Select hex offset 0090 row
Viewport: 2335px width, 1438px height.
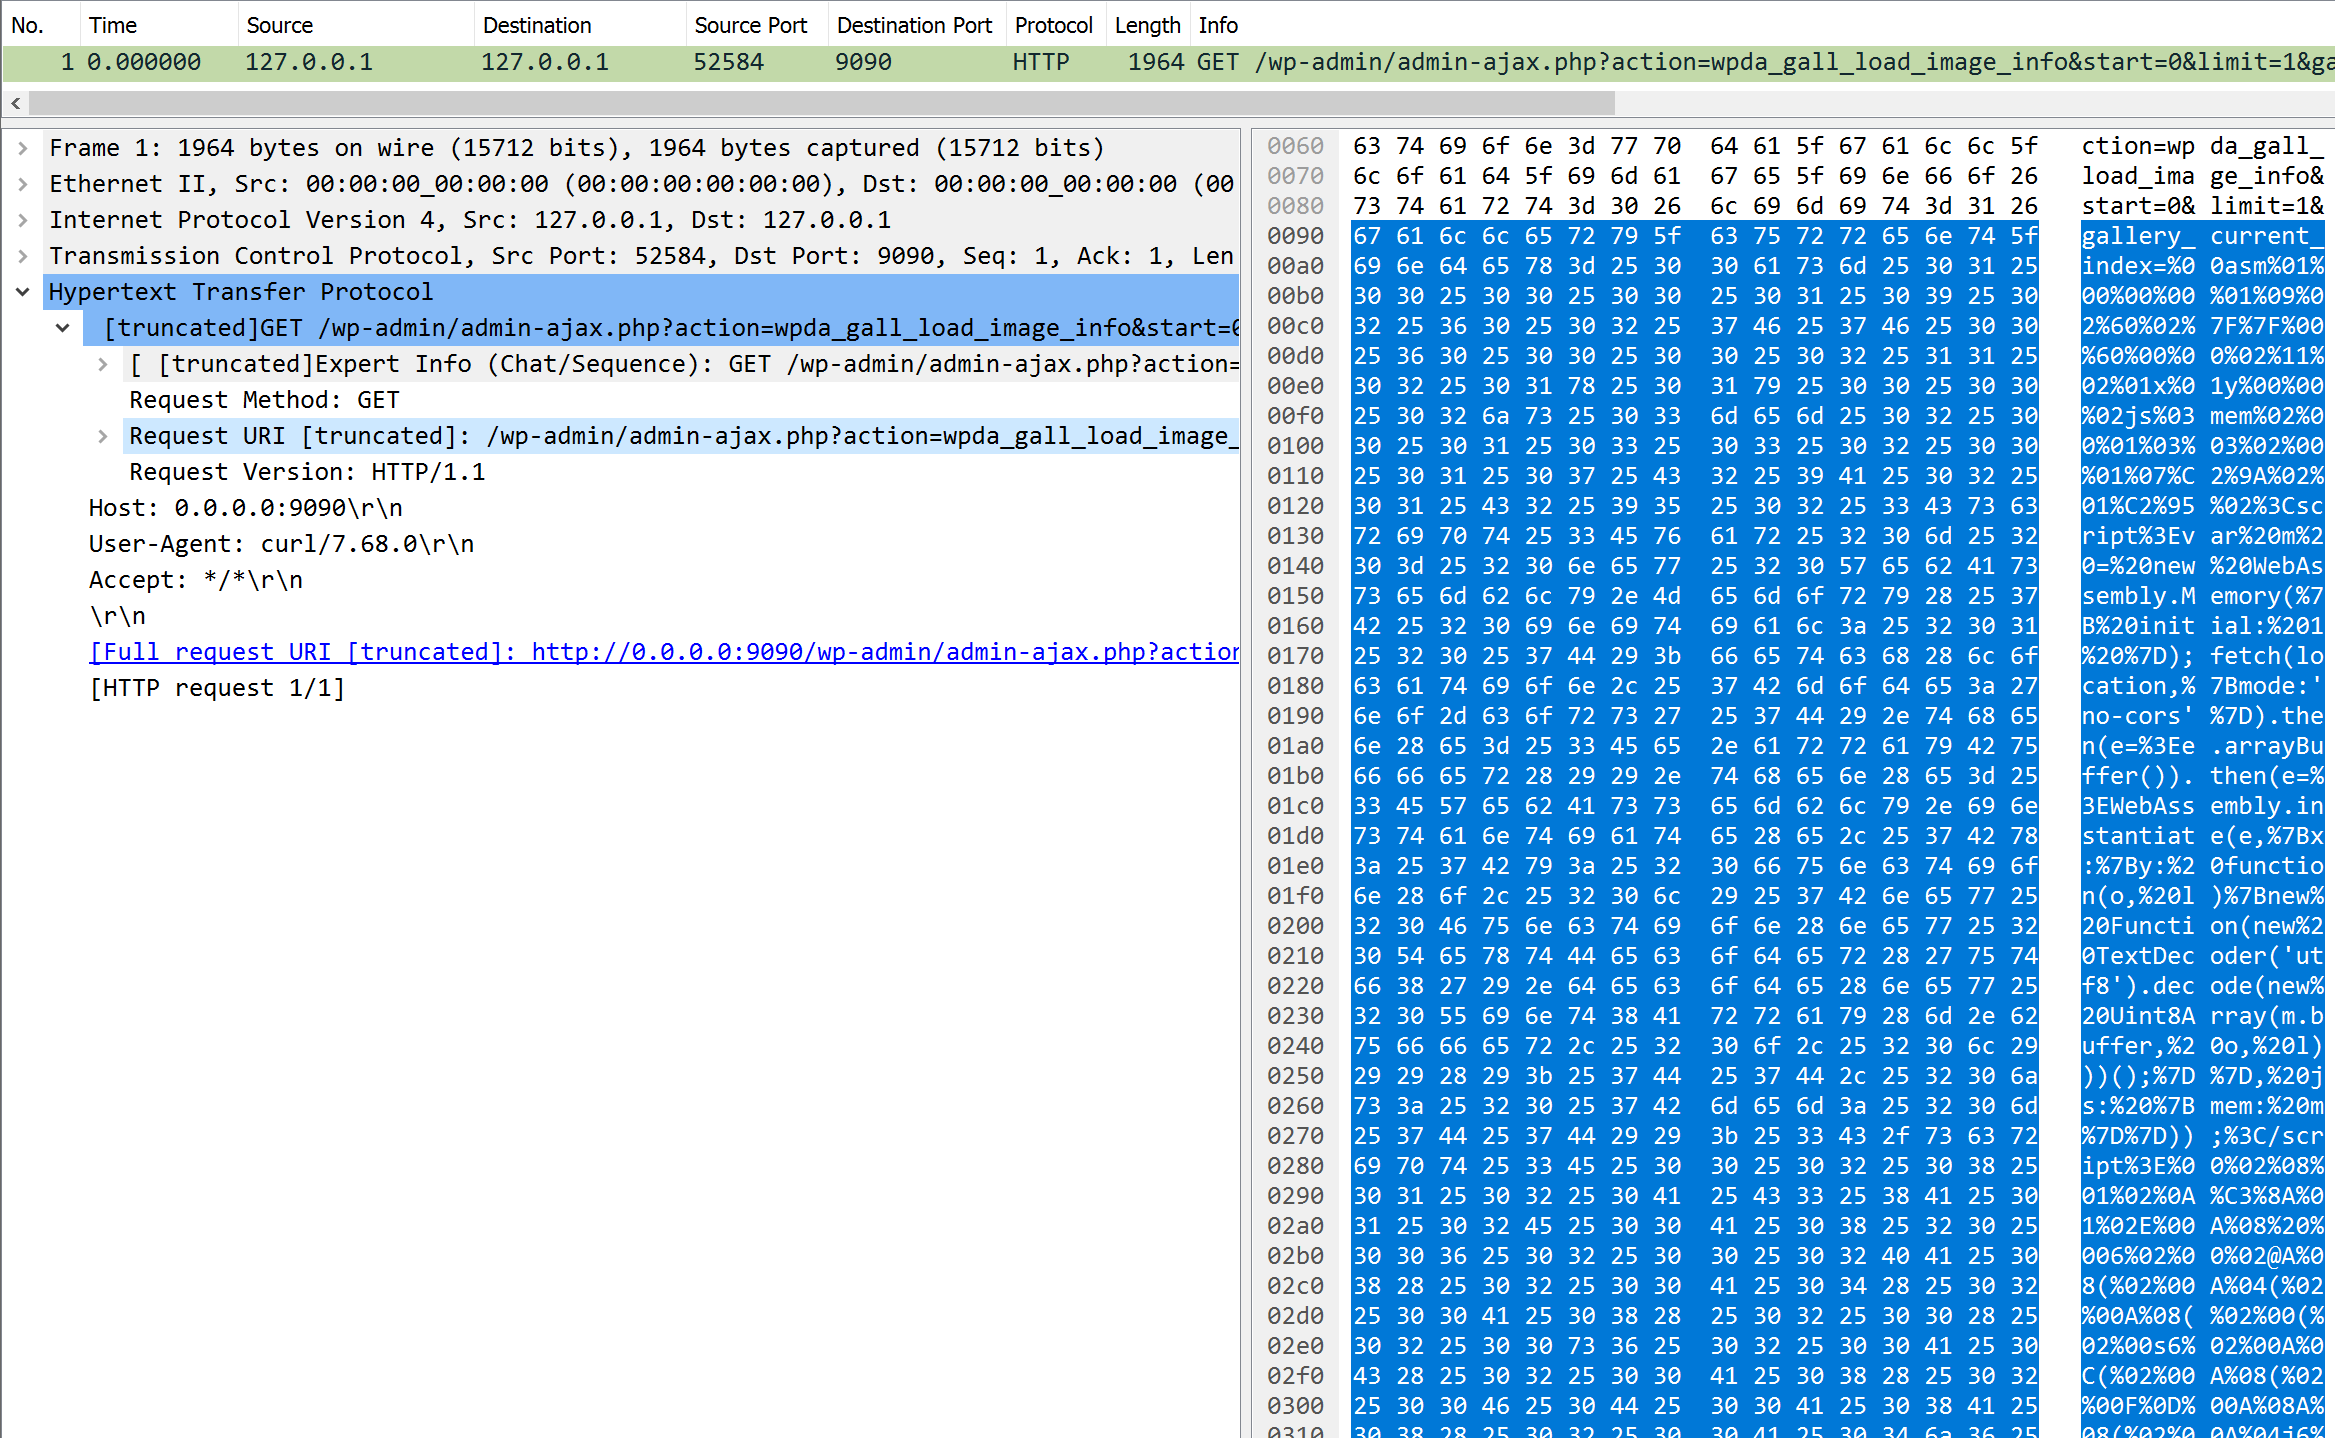pyautogui.click(x=1295, y=236)
